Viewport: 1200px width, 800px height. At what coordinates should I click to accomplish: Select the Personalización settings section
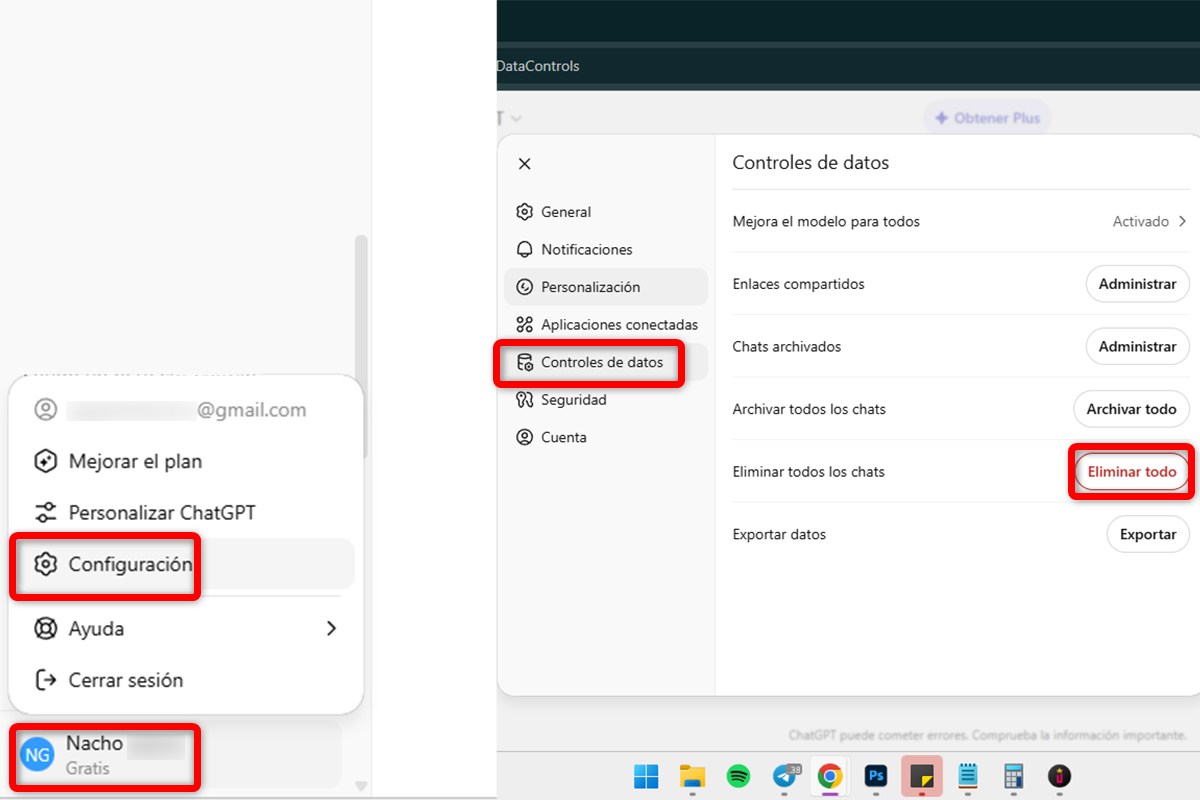click(606, 287)
